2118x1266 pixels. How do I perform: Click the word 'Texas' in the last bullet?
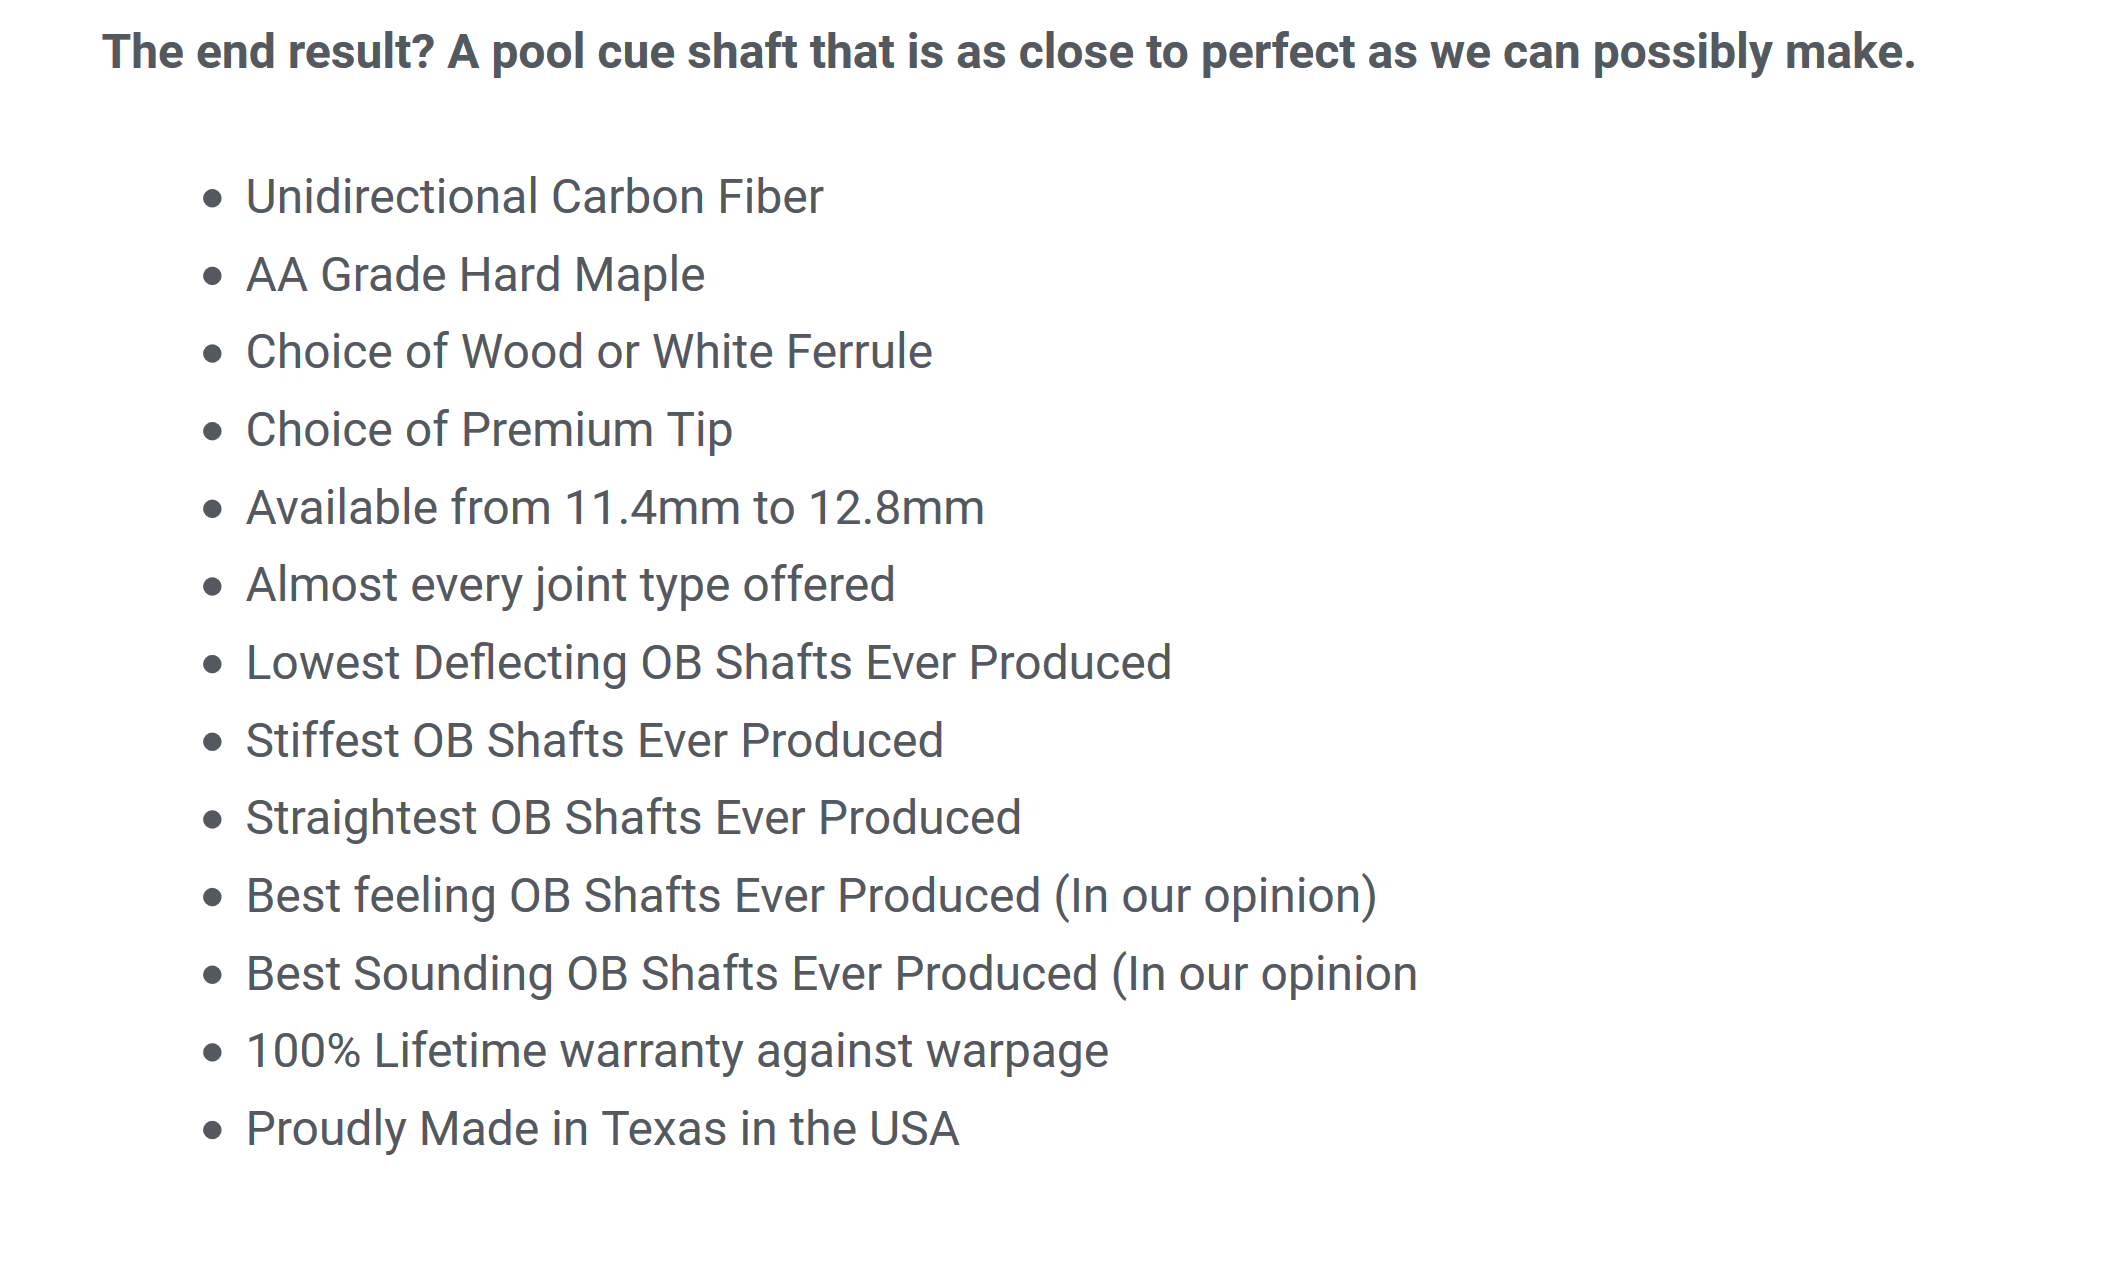click(664, 1129)
